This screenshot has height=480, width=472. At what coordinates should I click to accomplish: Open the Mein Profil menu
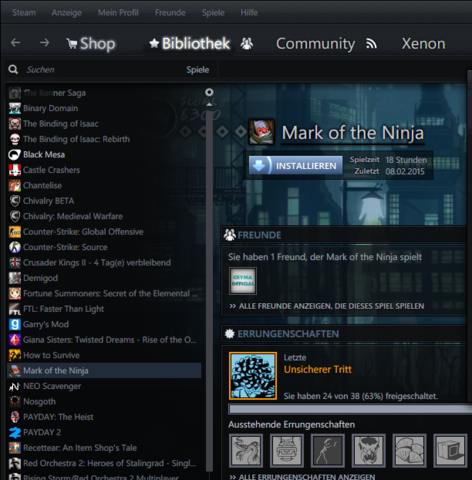tap(118, 13)
